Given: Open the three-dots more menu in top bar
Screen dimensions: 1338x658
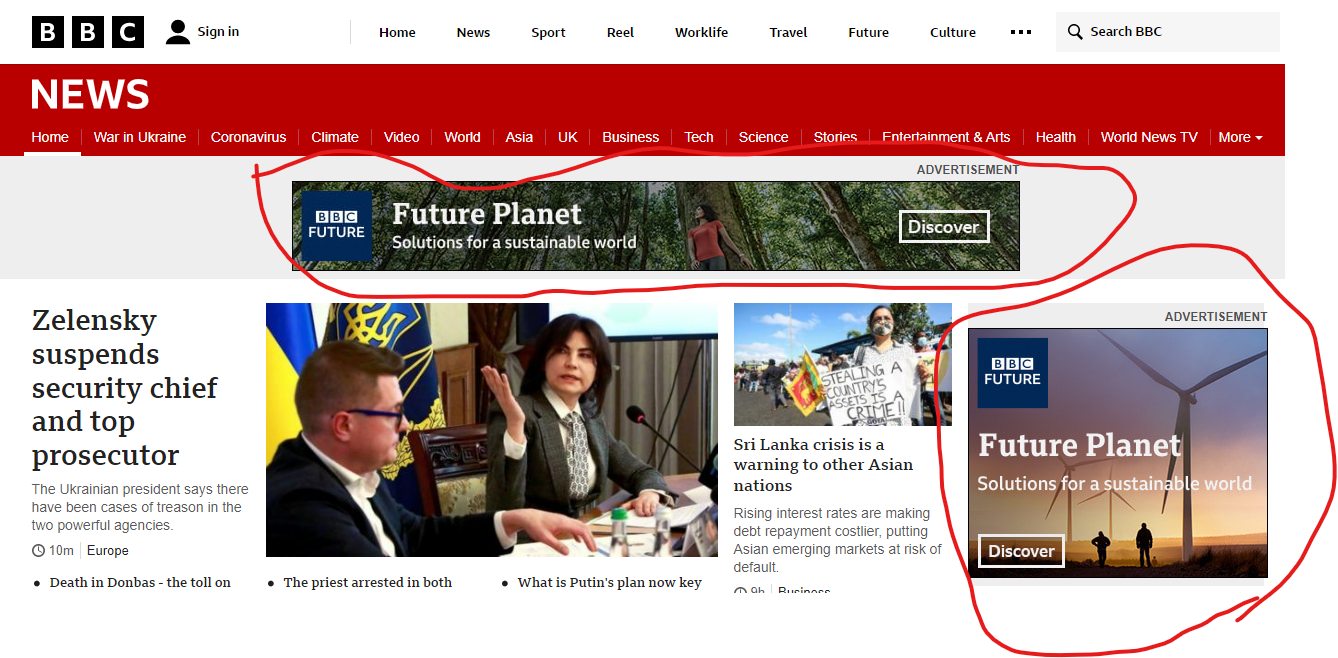Looking at the screenshot, I should (x=1021, y=32).
